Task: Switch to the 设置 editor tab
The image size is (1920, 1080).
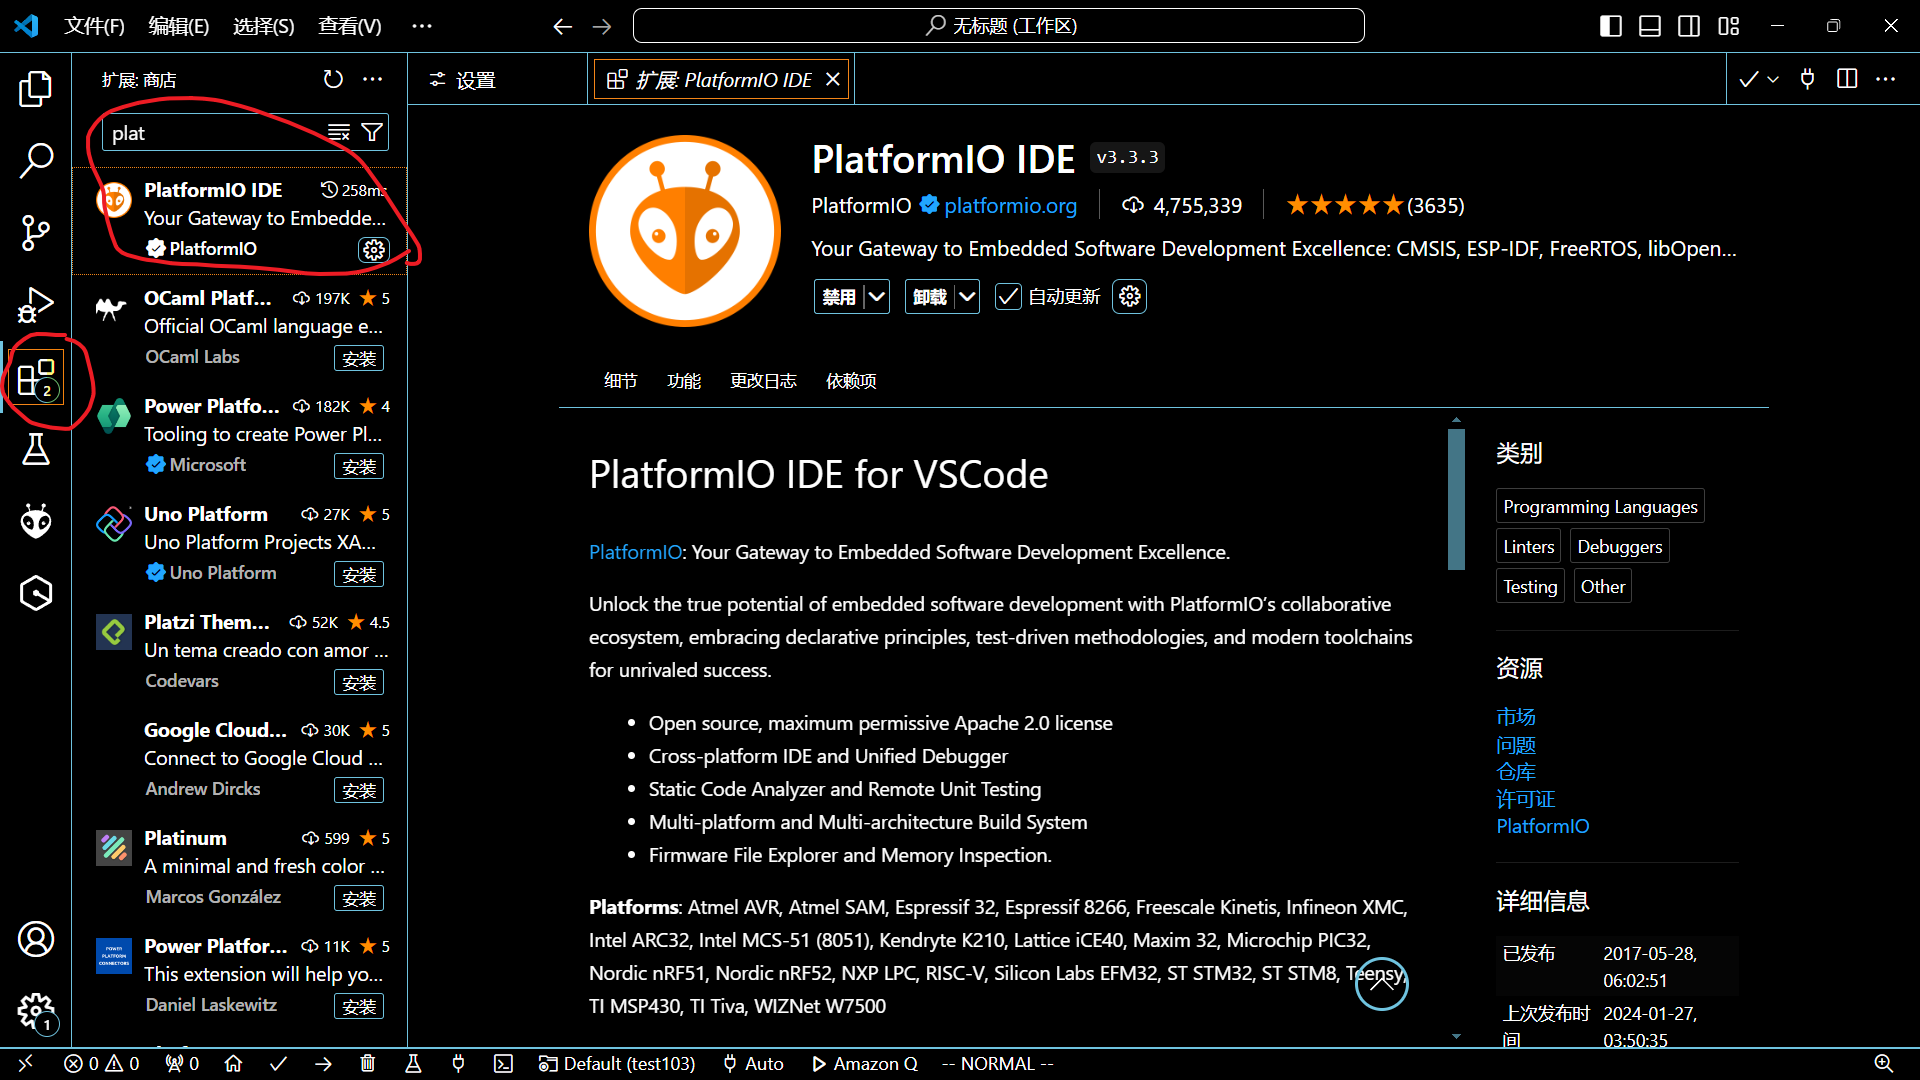Action: click(497, 79)
